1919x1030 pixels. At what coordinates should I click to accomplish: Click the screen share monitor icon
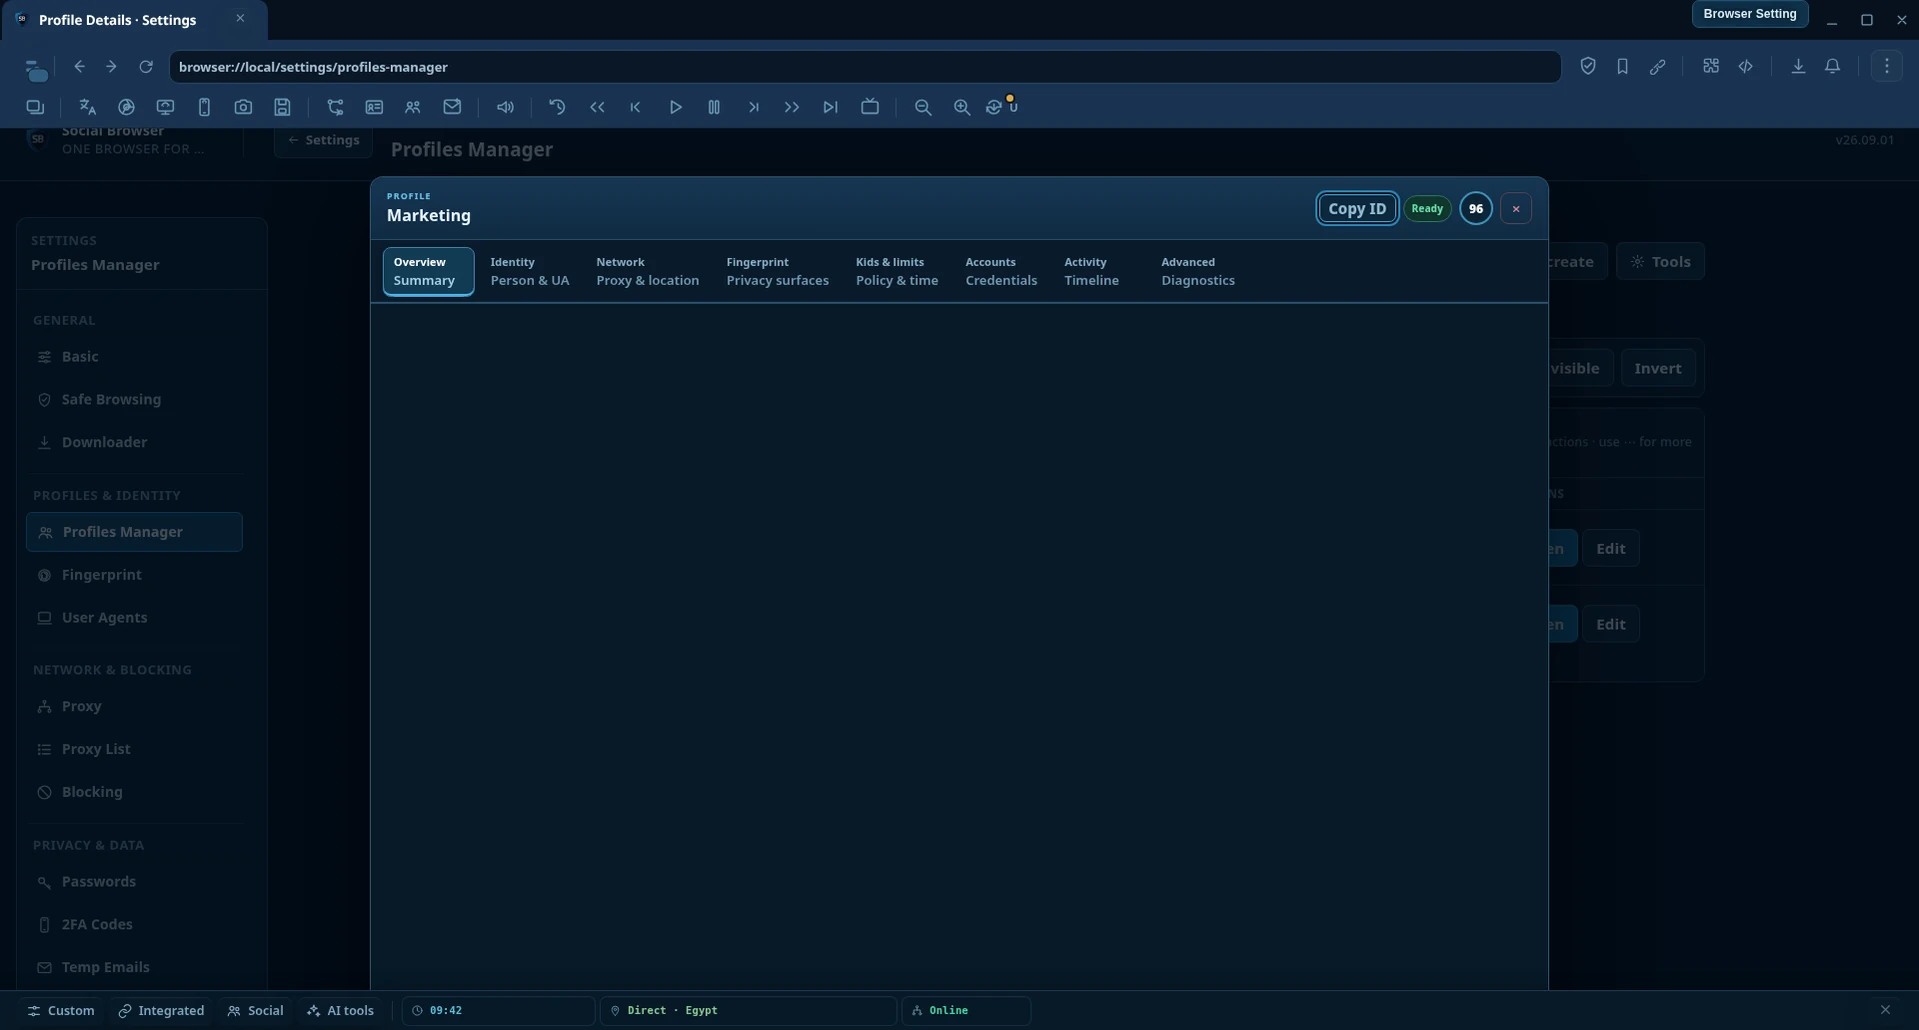tap(165, 107)
